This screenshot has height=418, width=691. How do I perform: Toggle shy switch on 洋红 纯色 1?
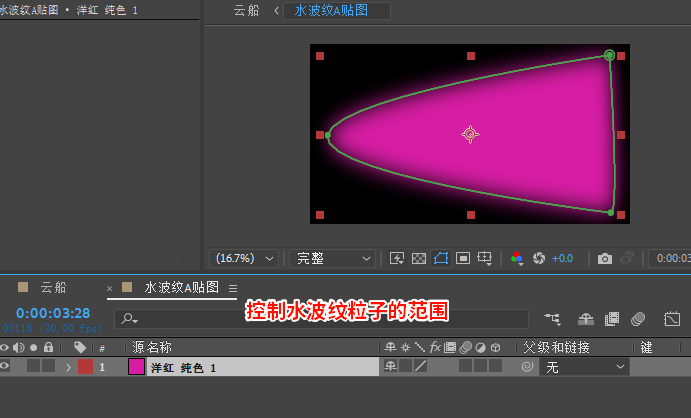[x=390, y=366]
